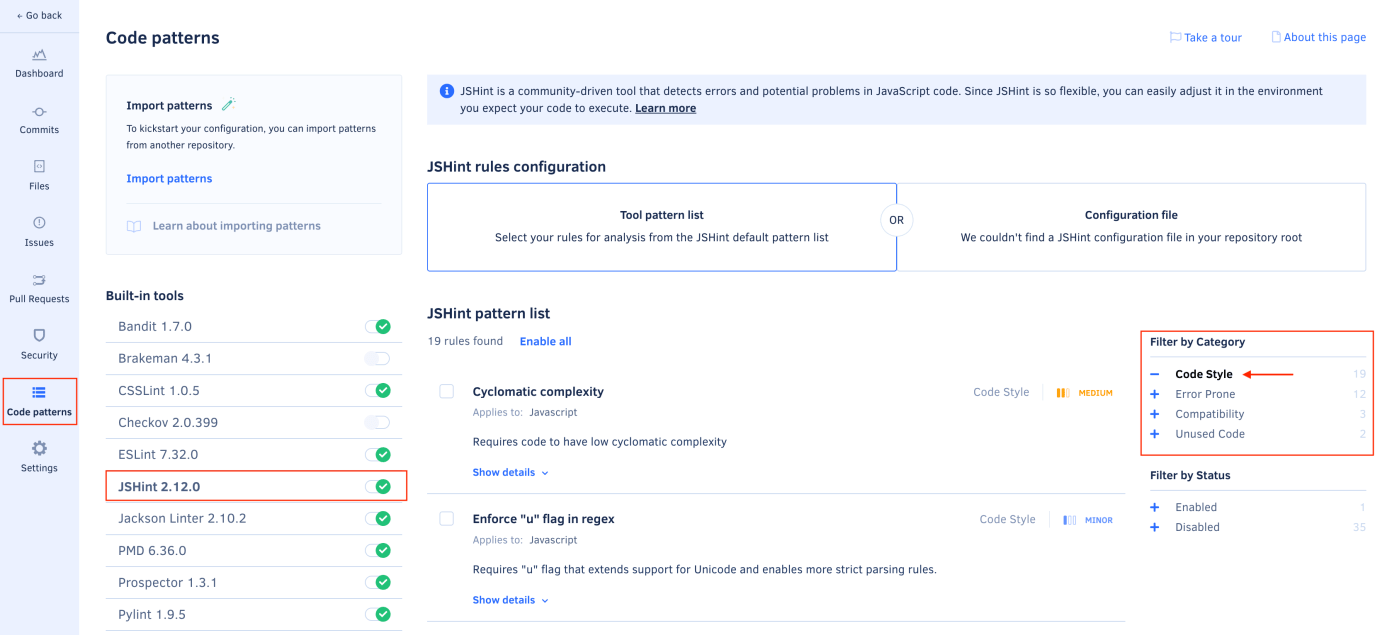This screenshot has height=635, width=1392.
Task: Click the Enable all link
Action: [545, 341]
